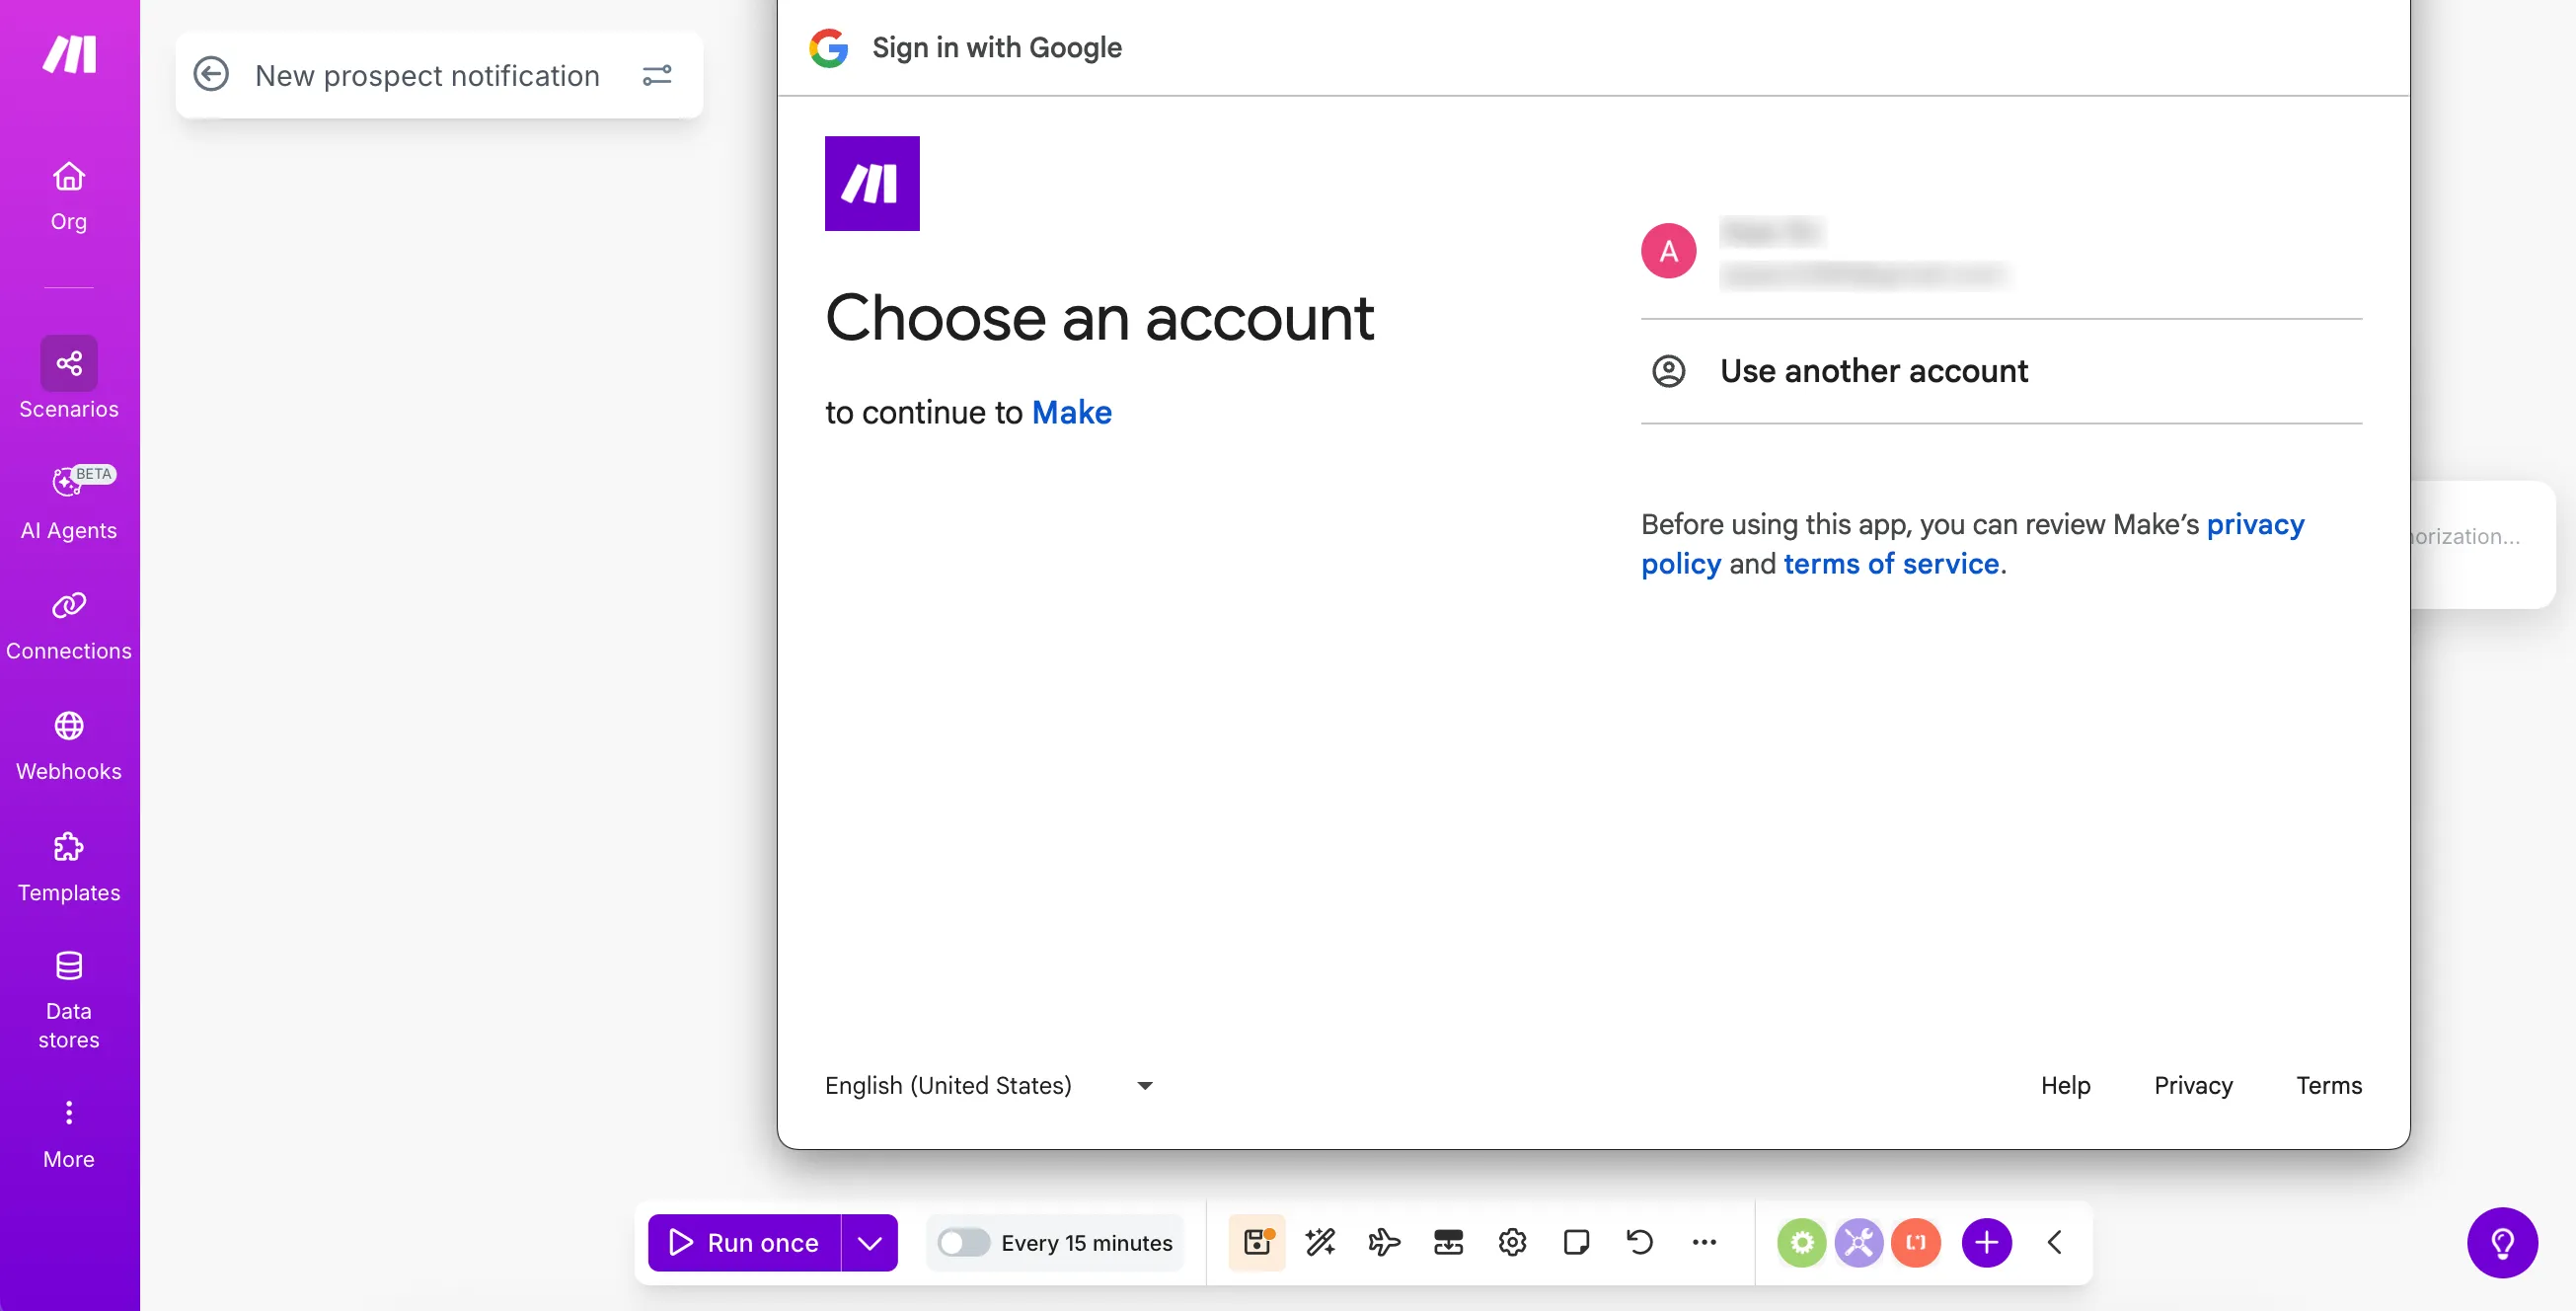Screen dimensions: 2576x1311
Task: Click Help in the Google dialog footer
Action: 2065,1085
